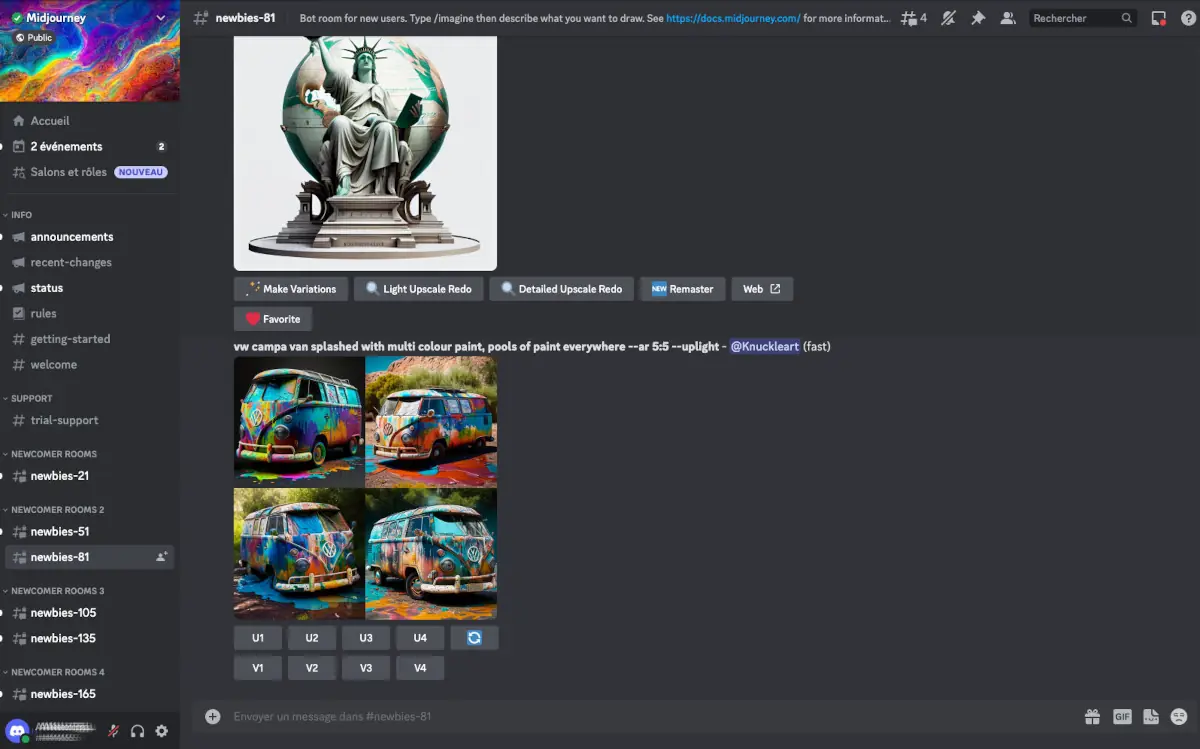This screenshot has width=1200, height=749.
Task: Open the gift Nitro icon
Action: point(1092,716)
